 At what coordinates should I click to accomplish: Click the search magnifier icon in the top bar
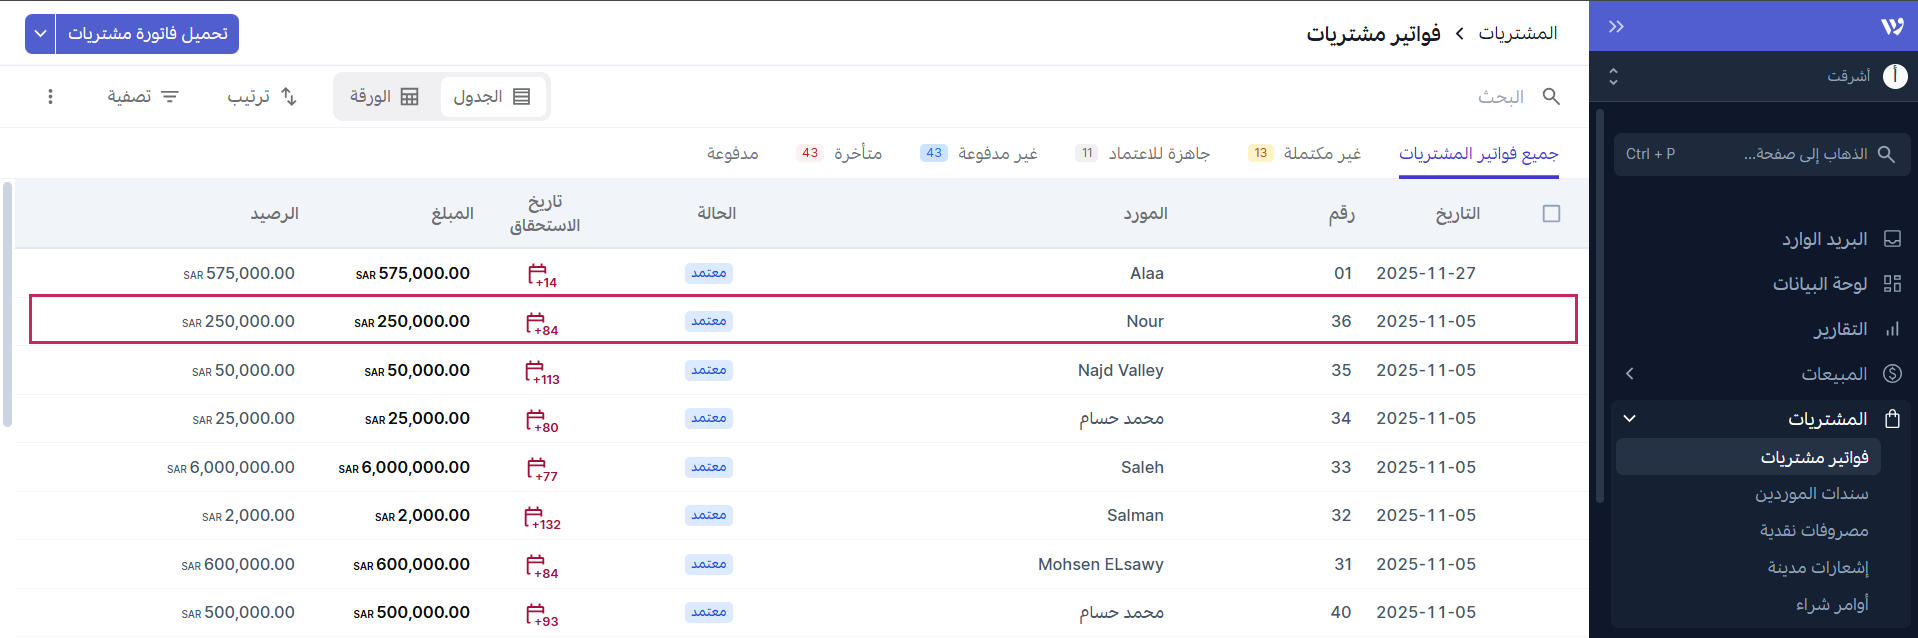point(1551,96)
